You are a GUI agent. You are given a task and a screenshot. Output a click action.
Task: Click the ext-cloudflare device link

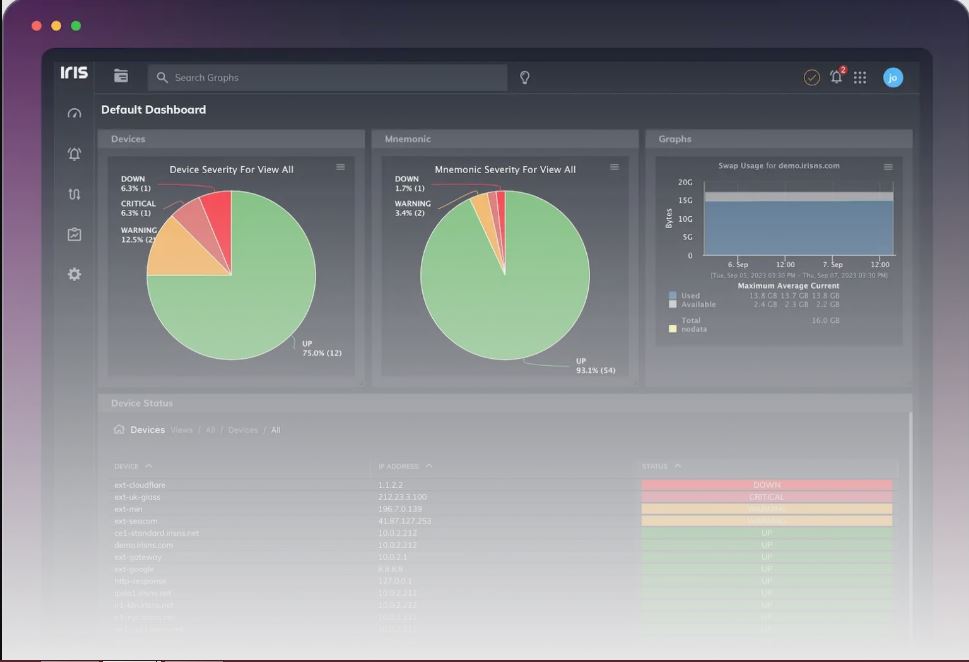coord(140,485)
